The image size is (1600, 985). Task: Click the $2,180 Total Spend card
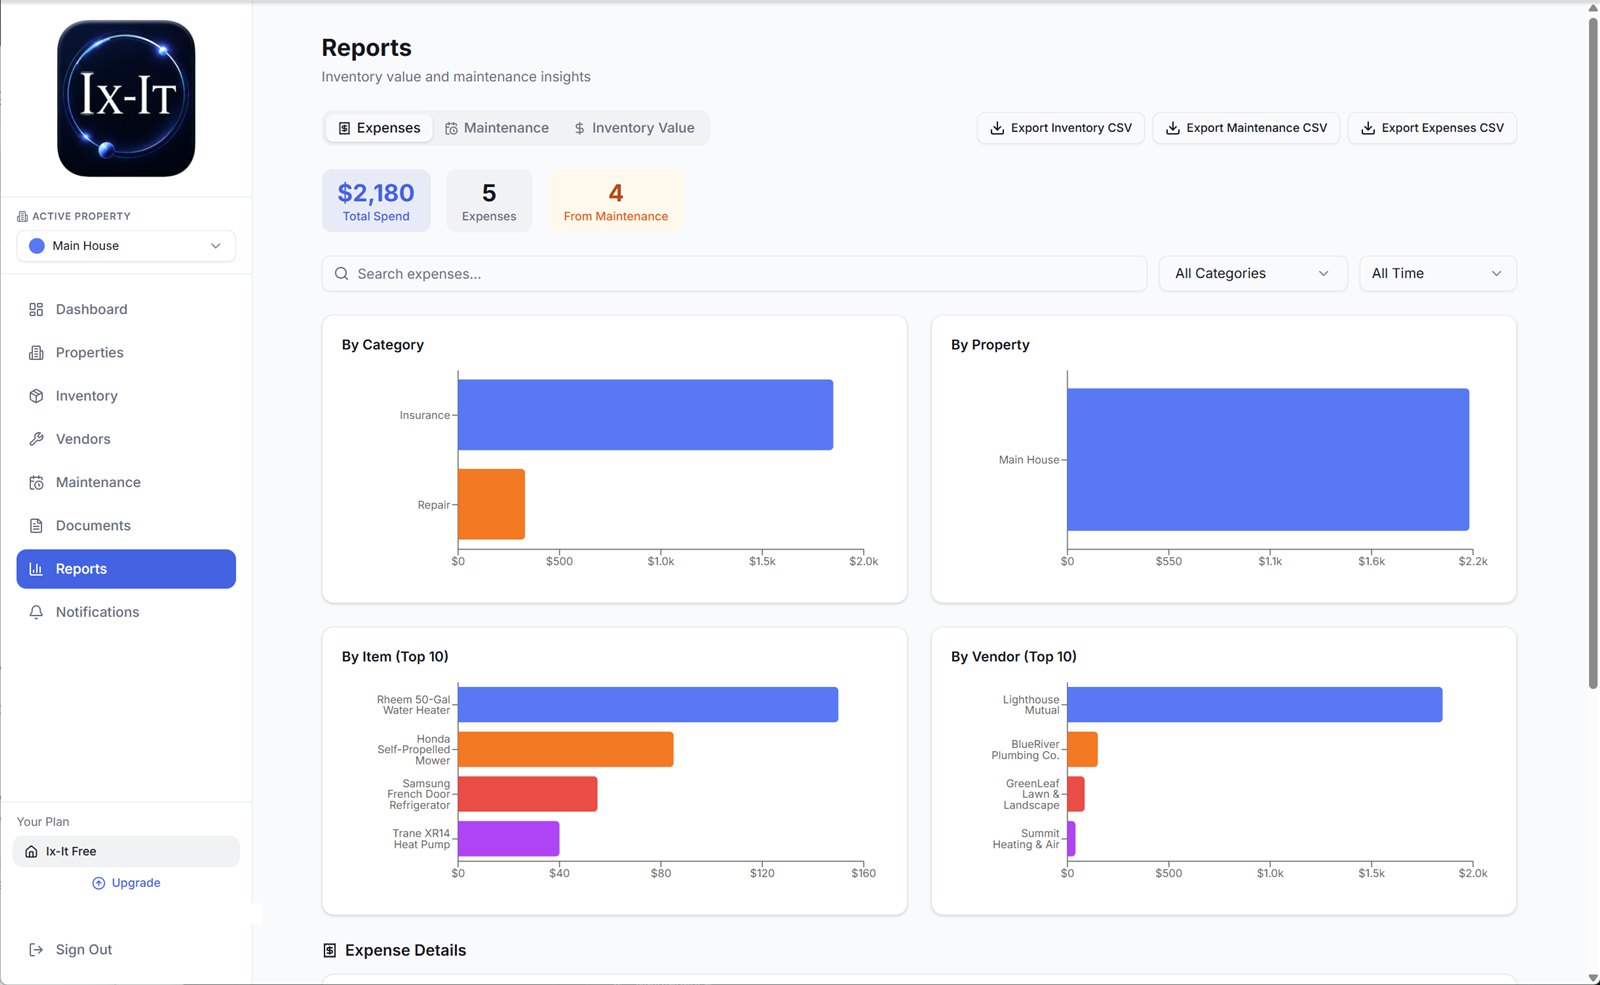click(376, 201)
